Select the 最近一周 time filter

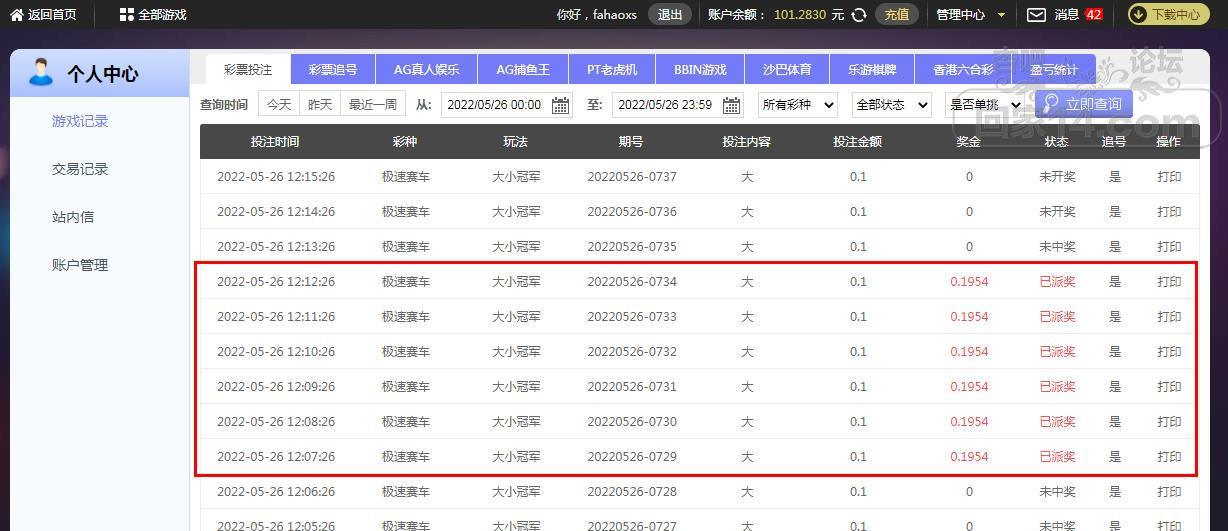click(x=372, y=105)
